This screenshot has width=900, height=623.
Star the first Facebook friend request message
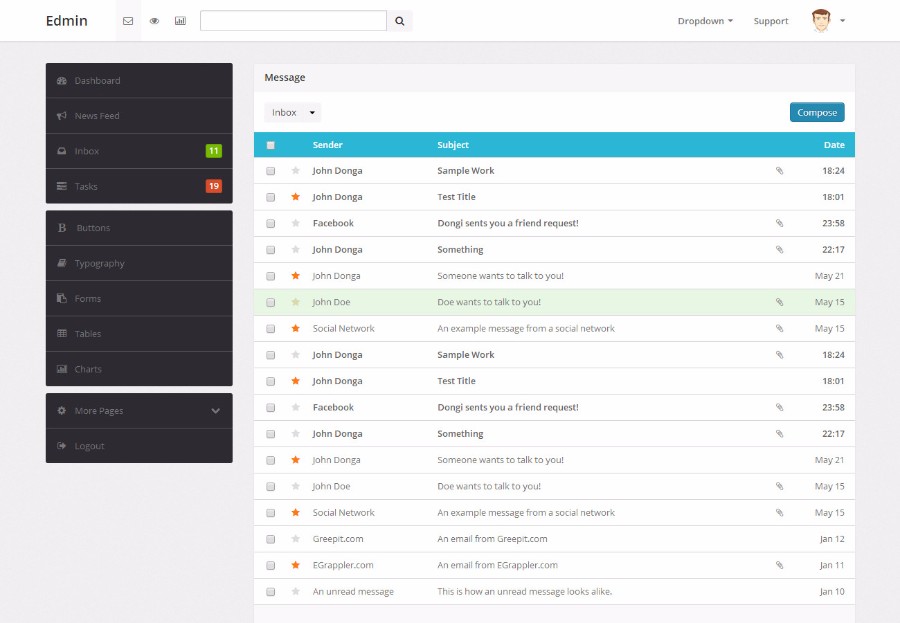pos(296,223)
